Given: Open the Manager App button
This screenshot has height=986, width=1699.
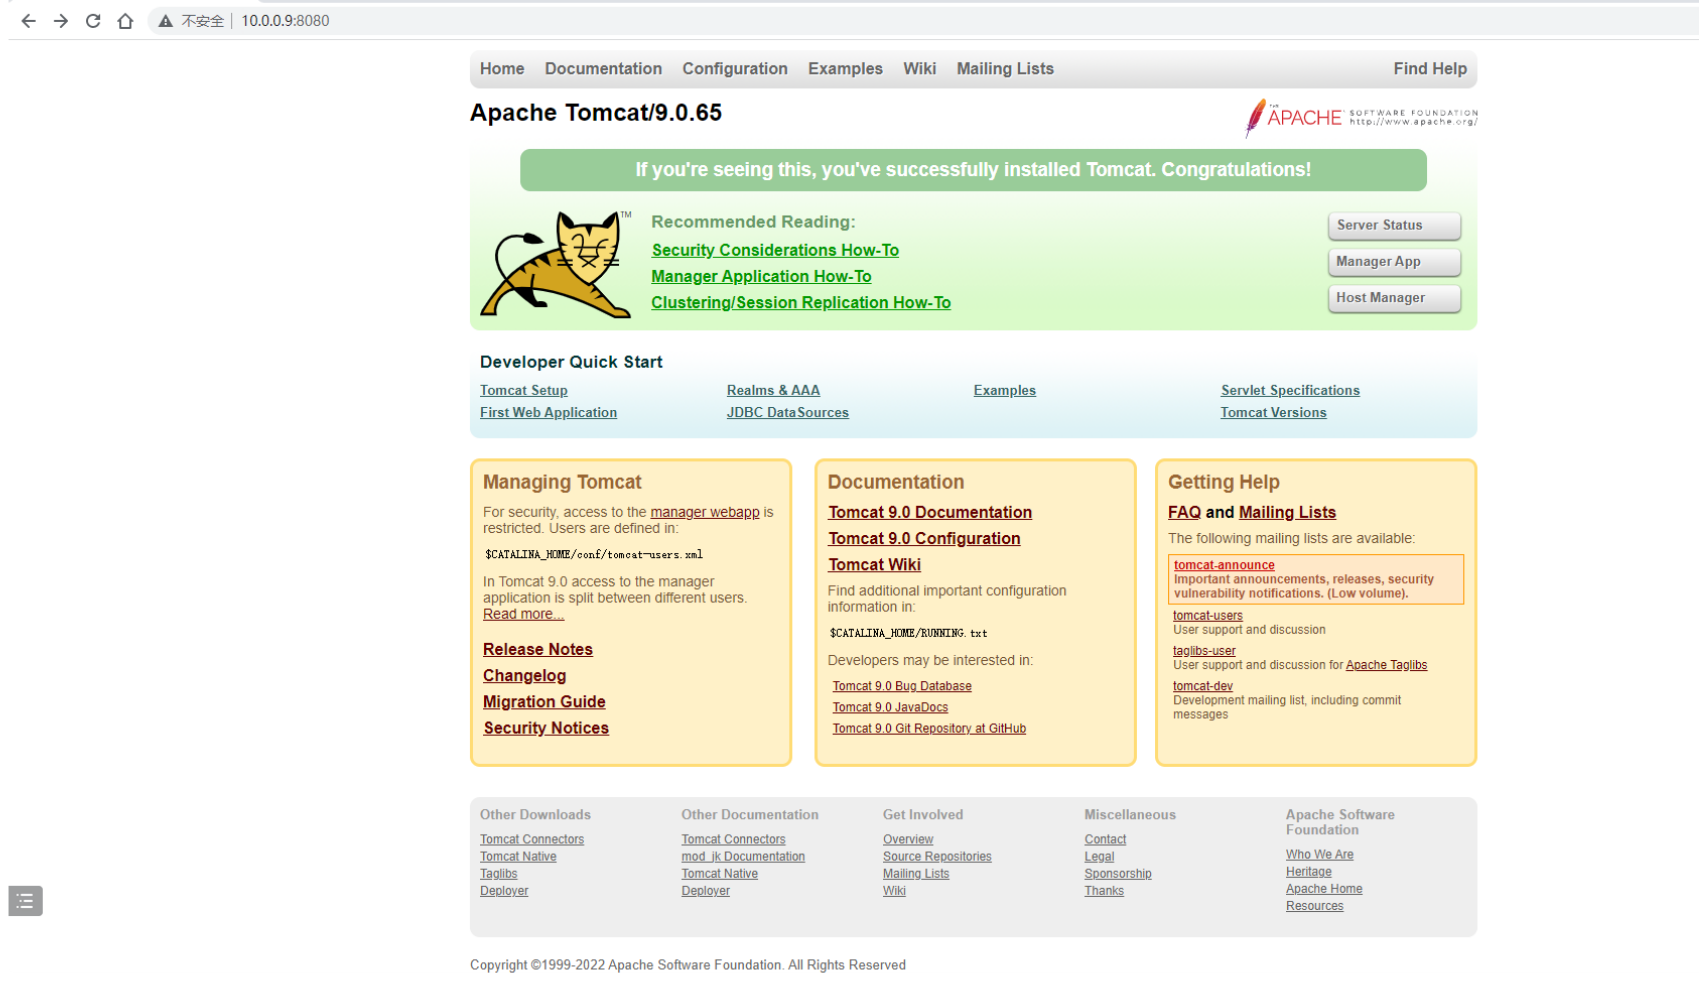Looking at the screenshot, I should 1394,262.
